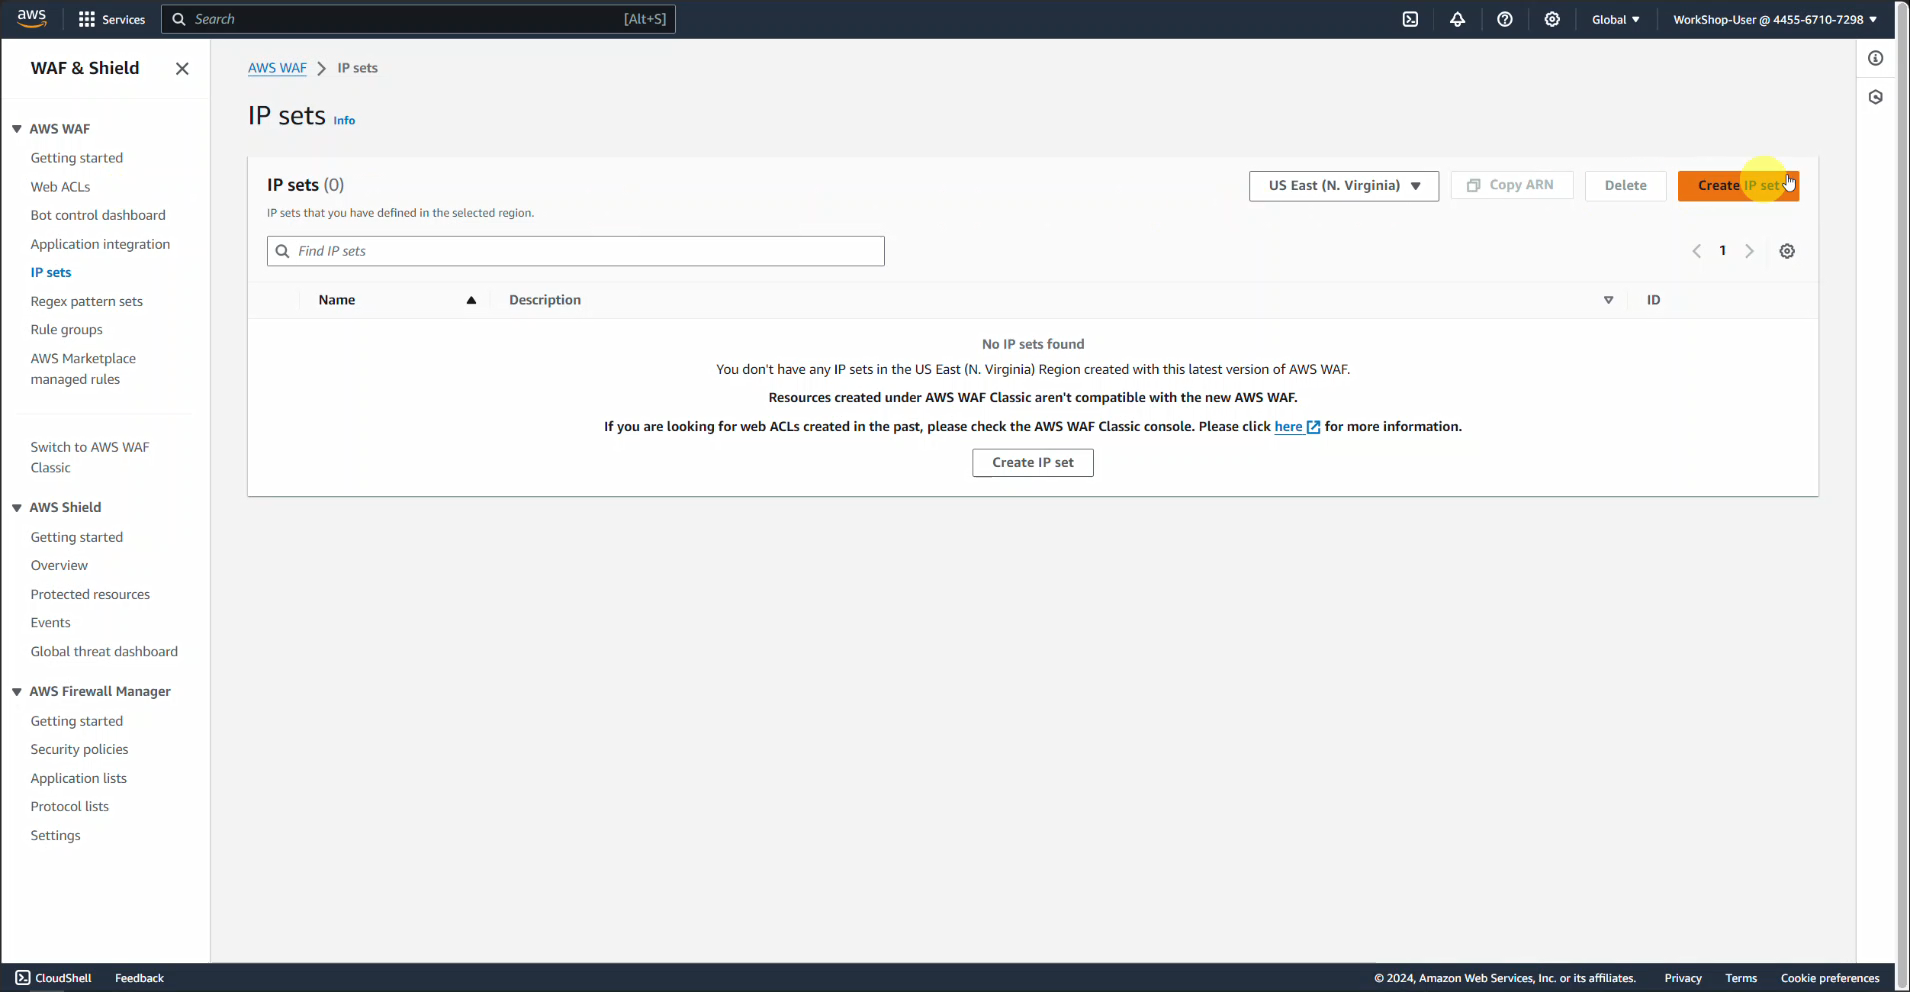
Task: Open Shield Overview
Action: (x=59, y=565)
